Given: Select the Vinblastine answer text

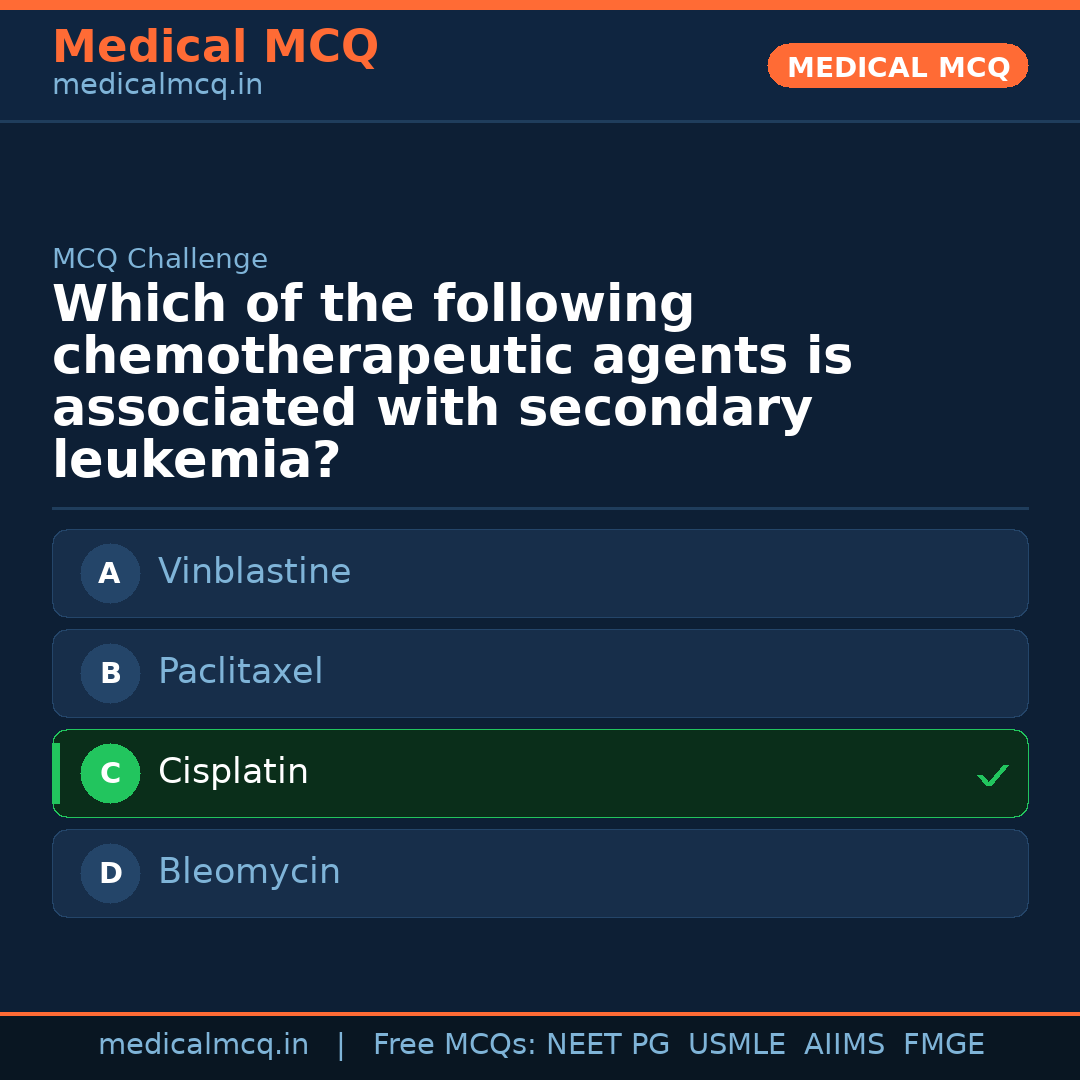Looking at the screenshot, I should (254, 572).
